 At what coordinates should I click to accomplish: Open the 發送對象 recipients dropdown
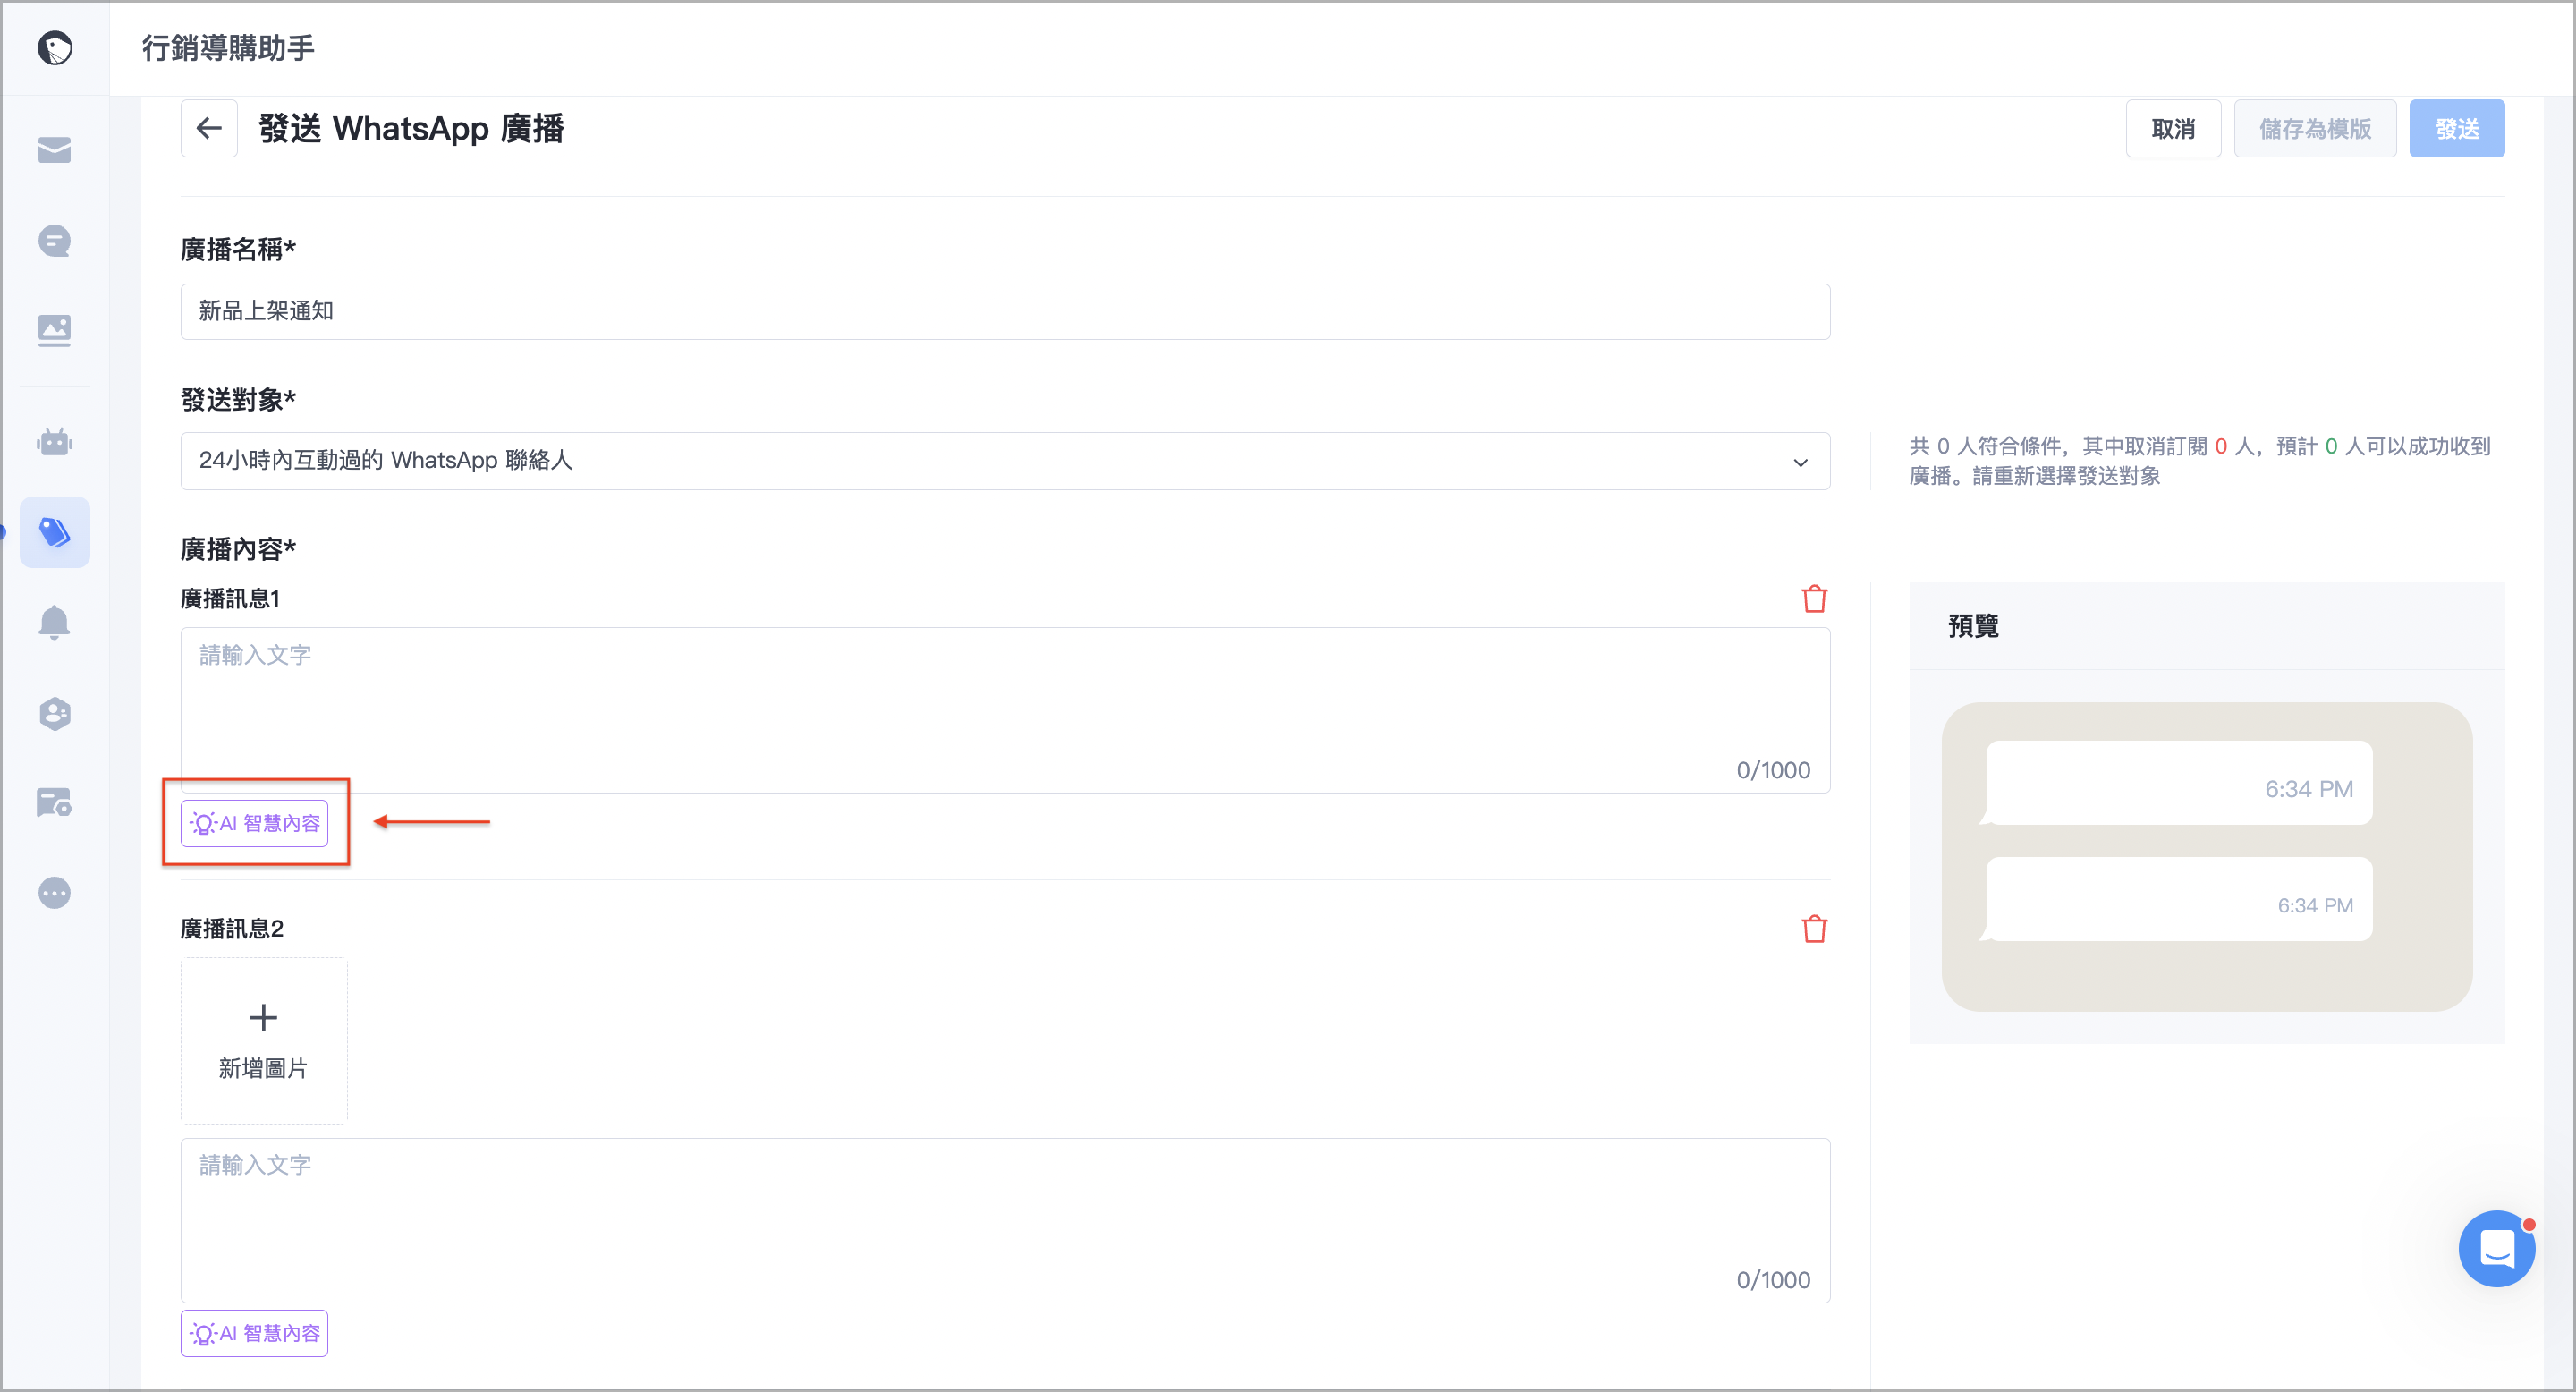point(1005,461)
